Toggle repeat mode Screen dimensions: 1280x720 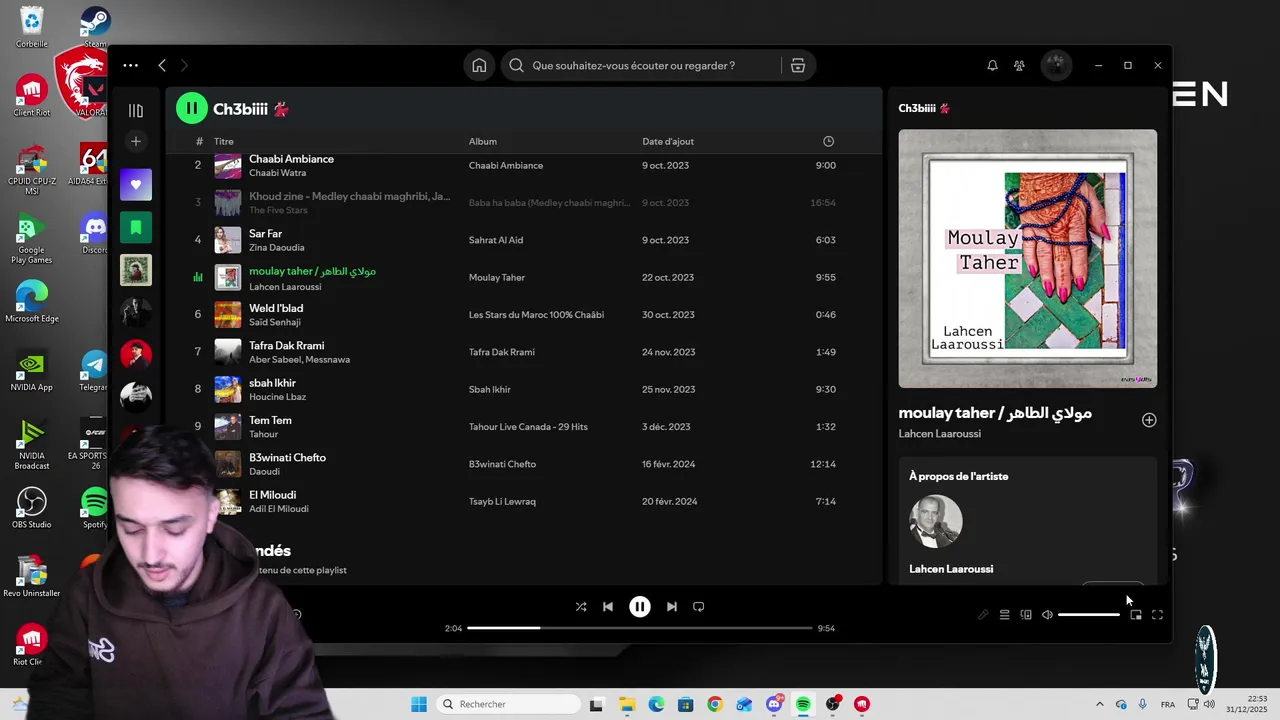(699, 606)
